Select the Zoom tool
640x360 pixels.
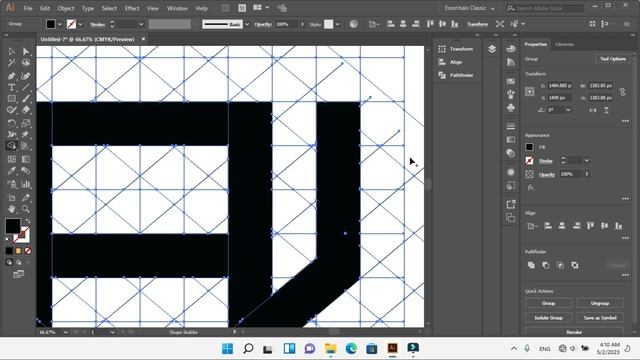click(x=26, y=209)
